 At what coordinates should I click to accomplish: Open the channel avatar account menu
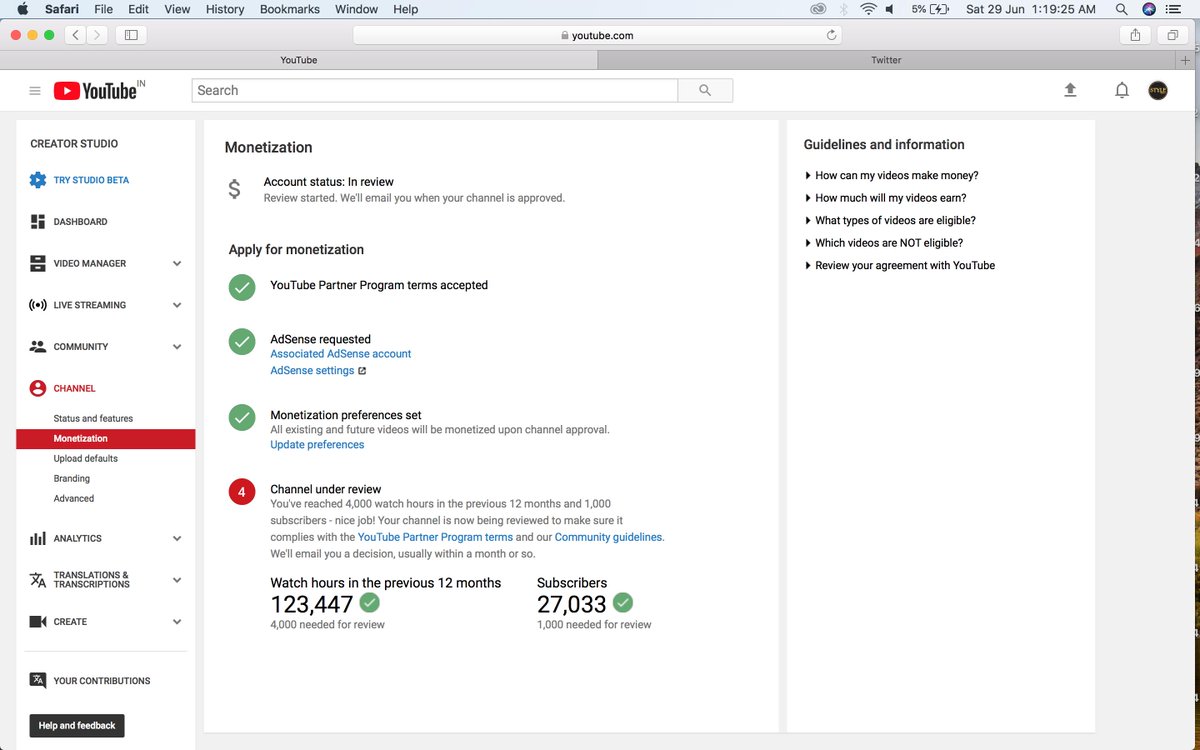pos(1158,90)
